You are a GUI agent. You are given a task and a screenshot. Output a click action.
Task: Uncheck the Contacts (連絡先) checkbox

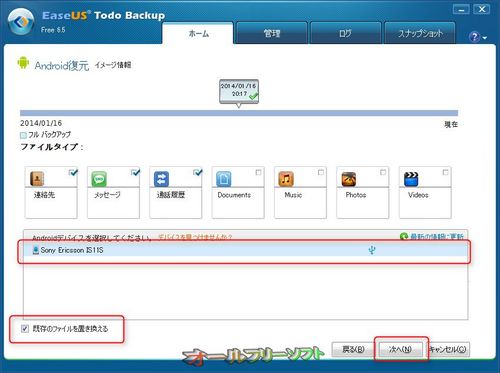(x=73, y=172)
